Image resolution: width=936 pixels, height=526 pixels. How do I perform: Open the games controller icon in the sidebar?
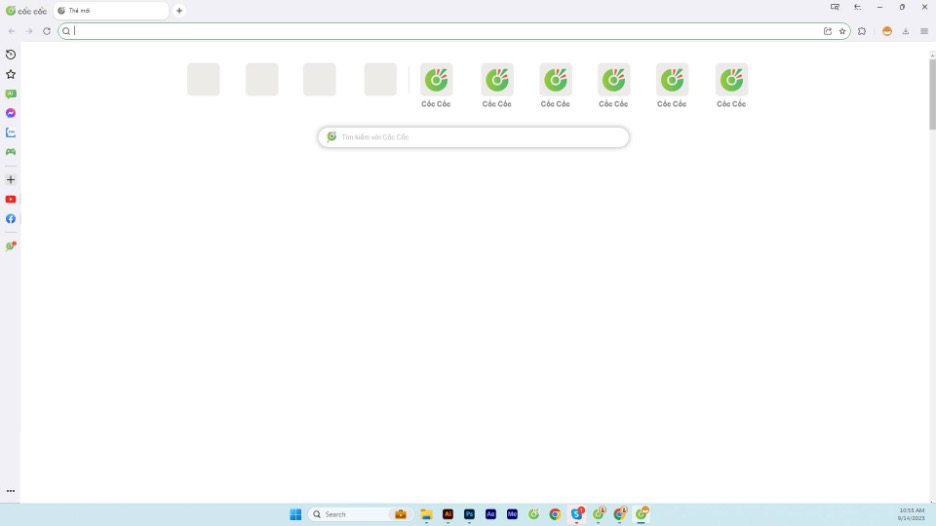coord(11,152)
